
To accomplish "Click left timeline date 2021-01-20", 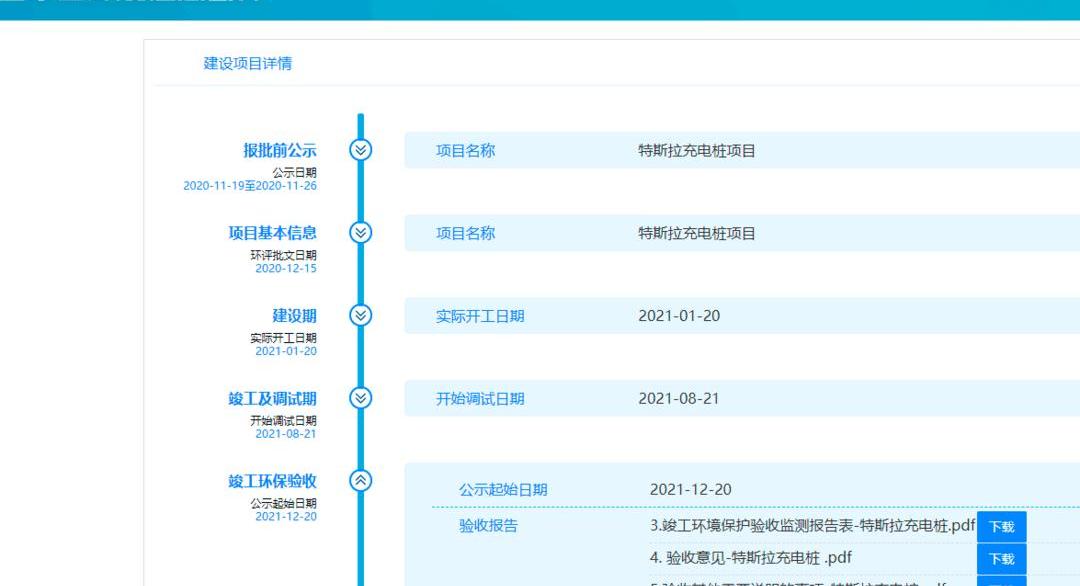I will (x=286, y=351).
